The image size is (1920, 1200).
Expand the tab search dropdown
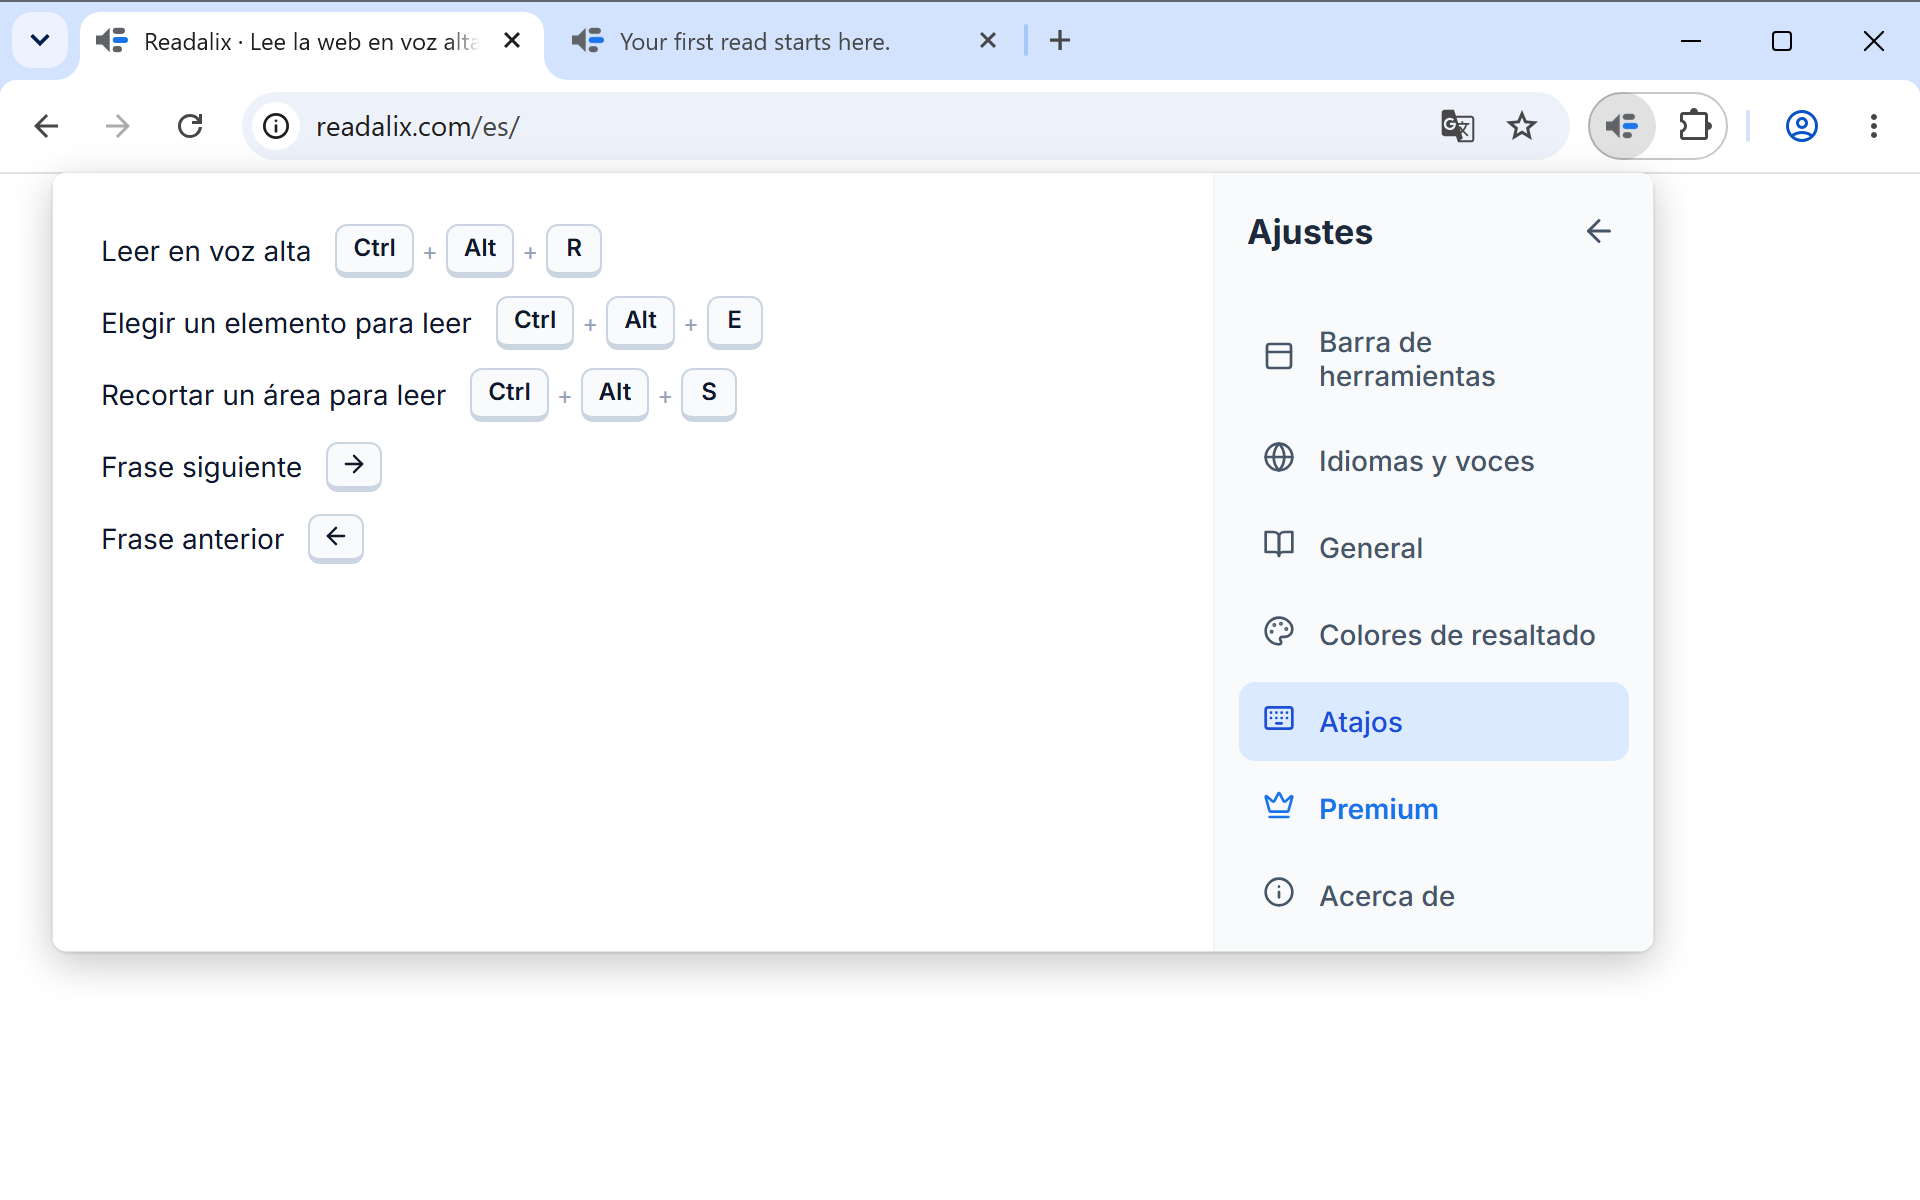[x=40, y=41]
